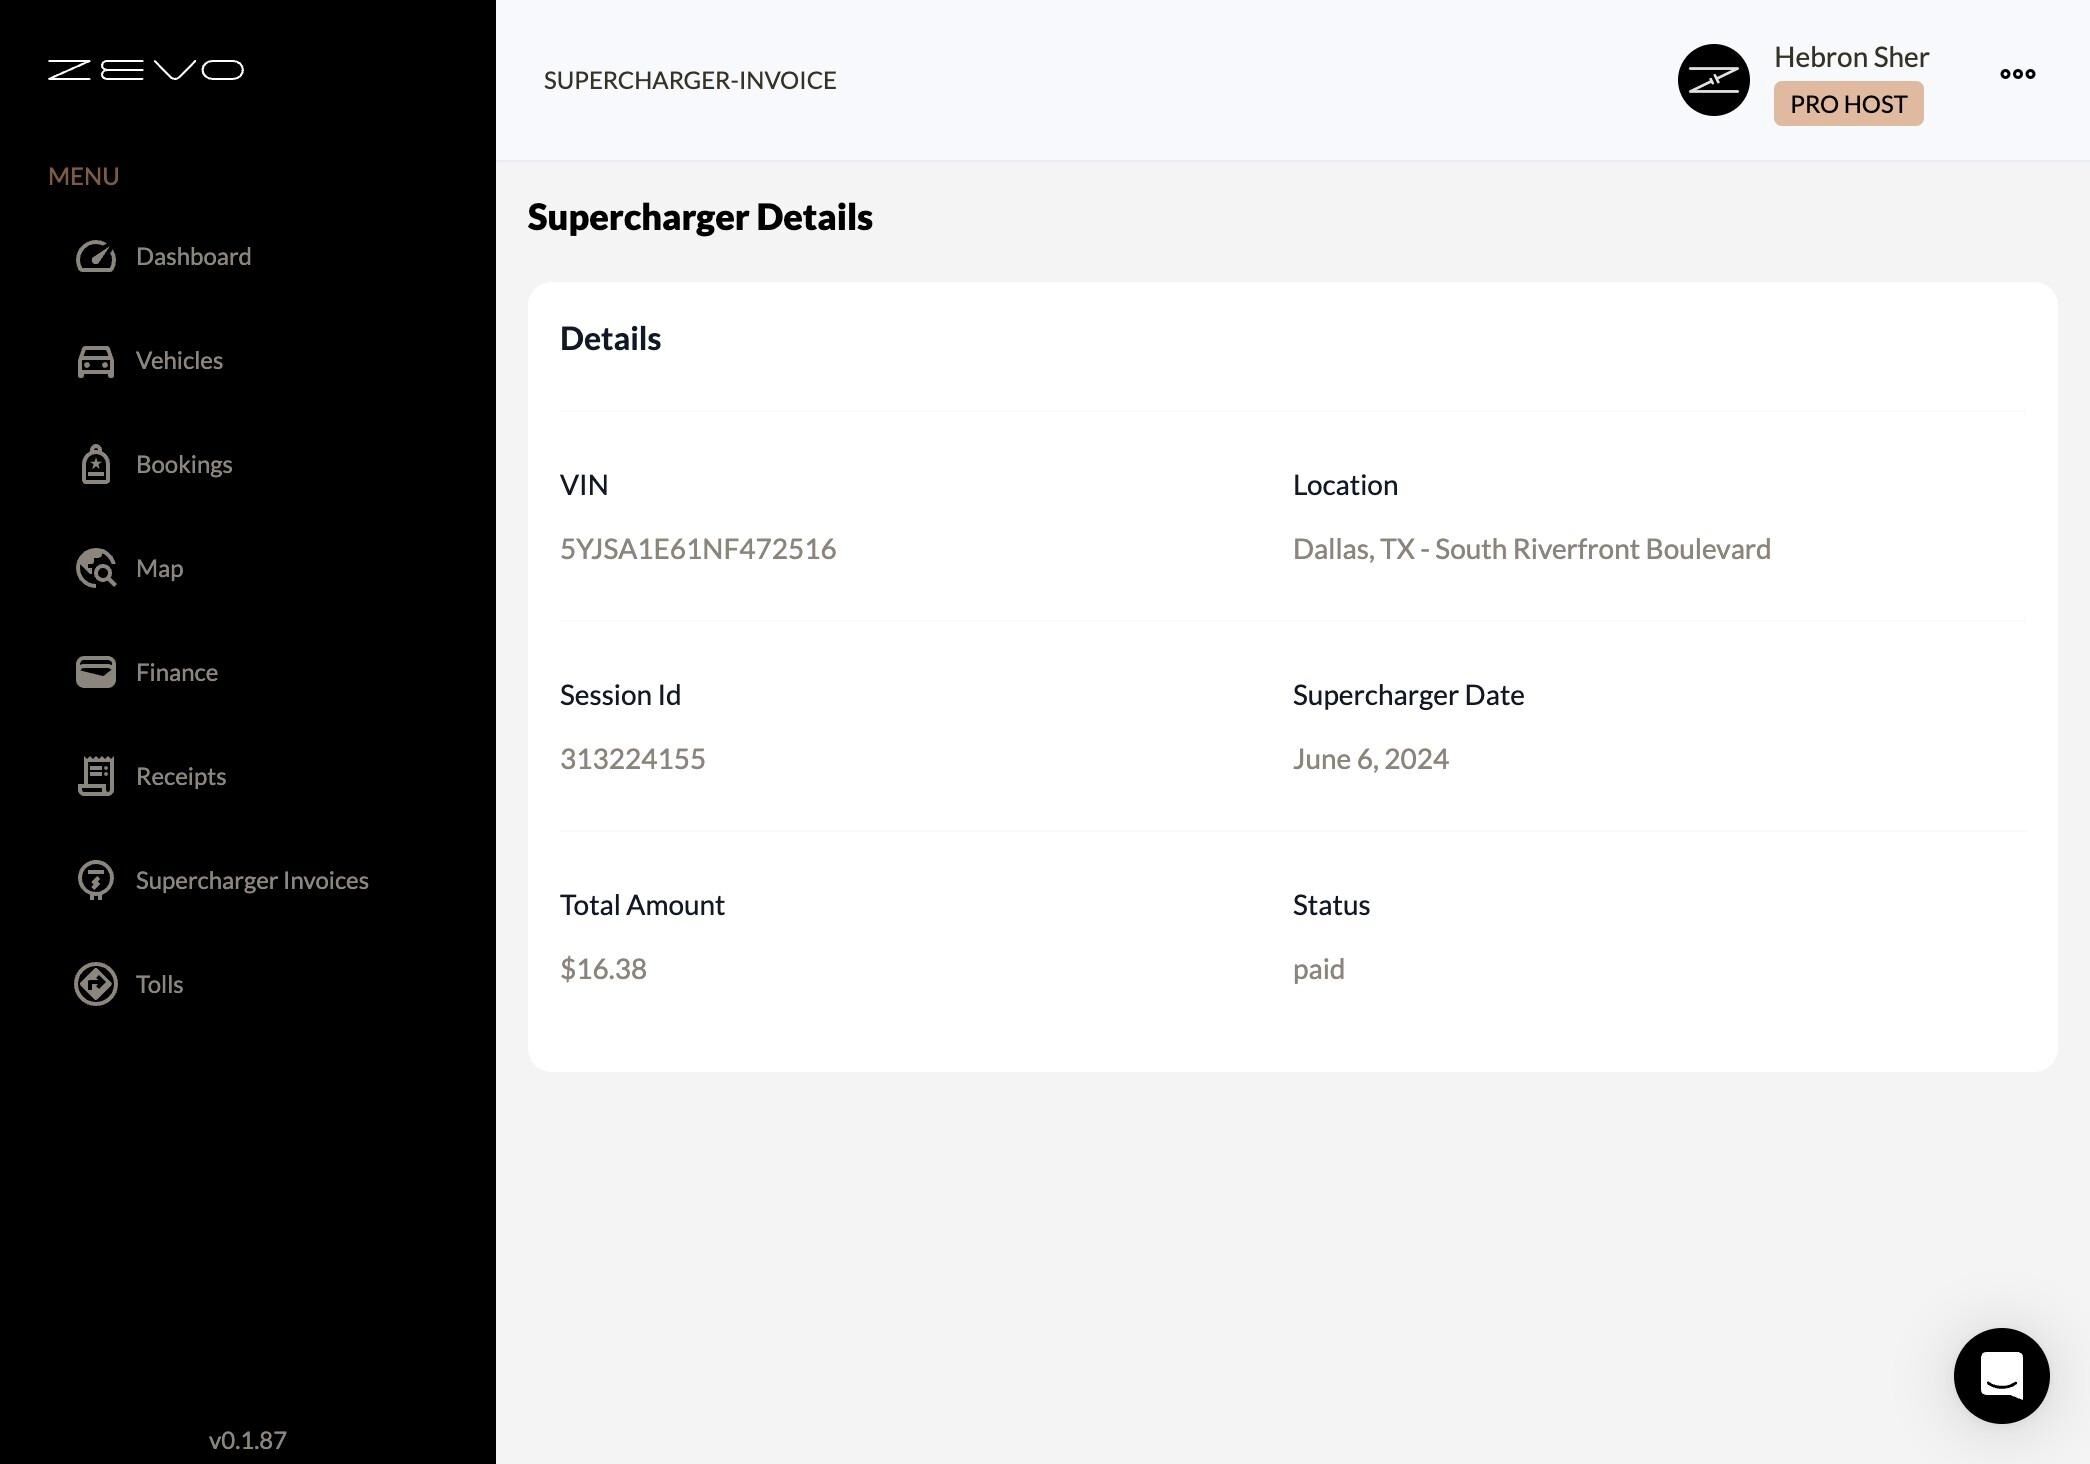Click the Dashboard speedometer icon
The height and width of the screenshot is (1464, 2090).
[x=96, y=257]
